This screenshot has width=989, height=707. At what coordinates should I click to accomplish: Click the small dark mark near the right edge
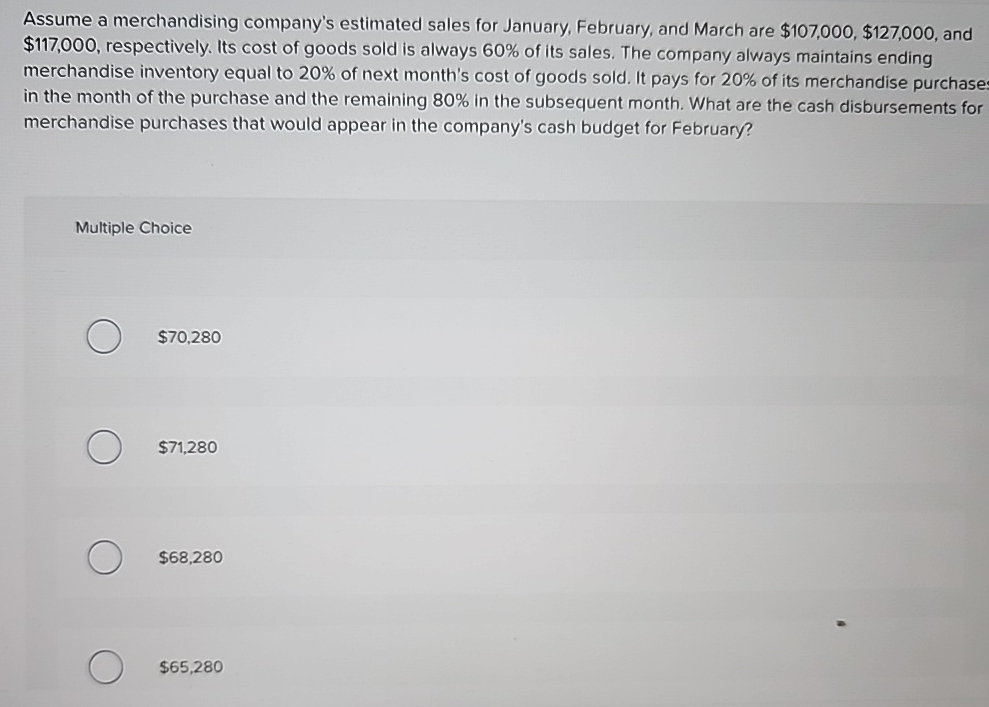[842, 621]
